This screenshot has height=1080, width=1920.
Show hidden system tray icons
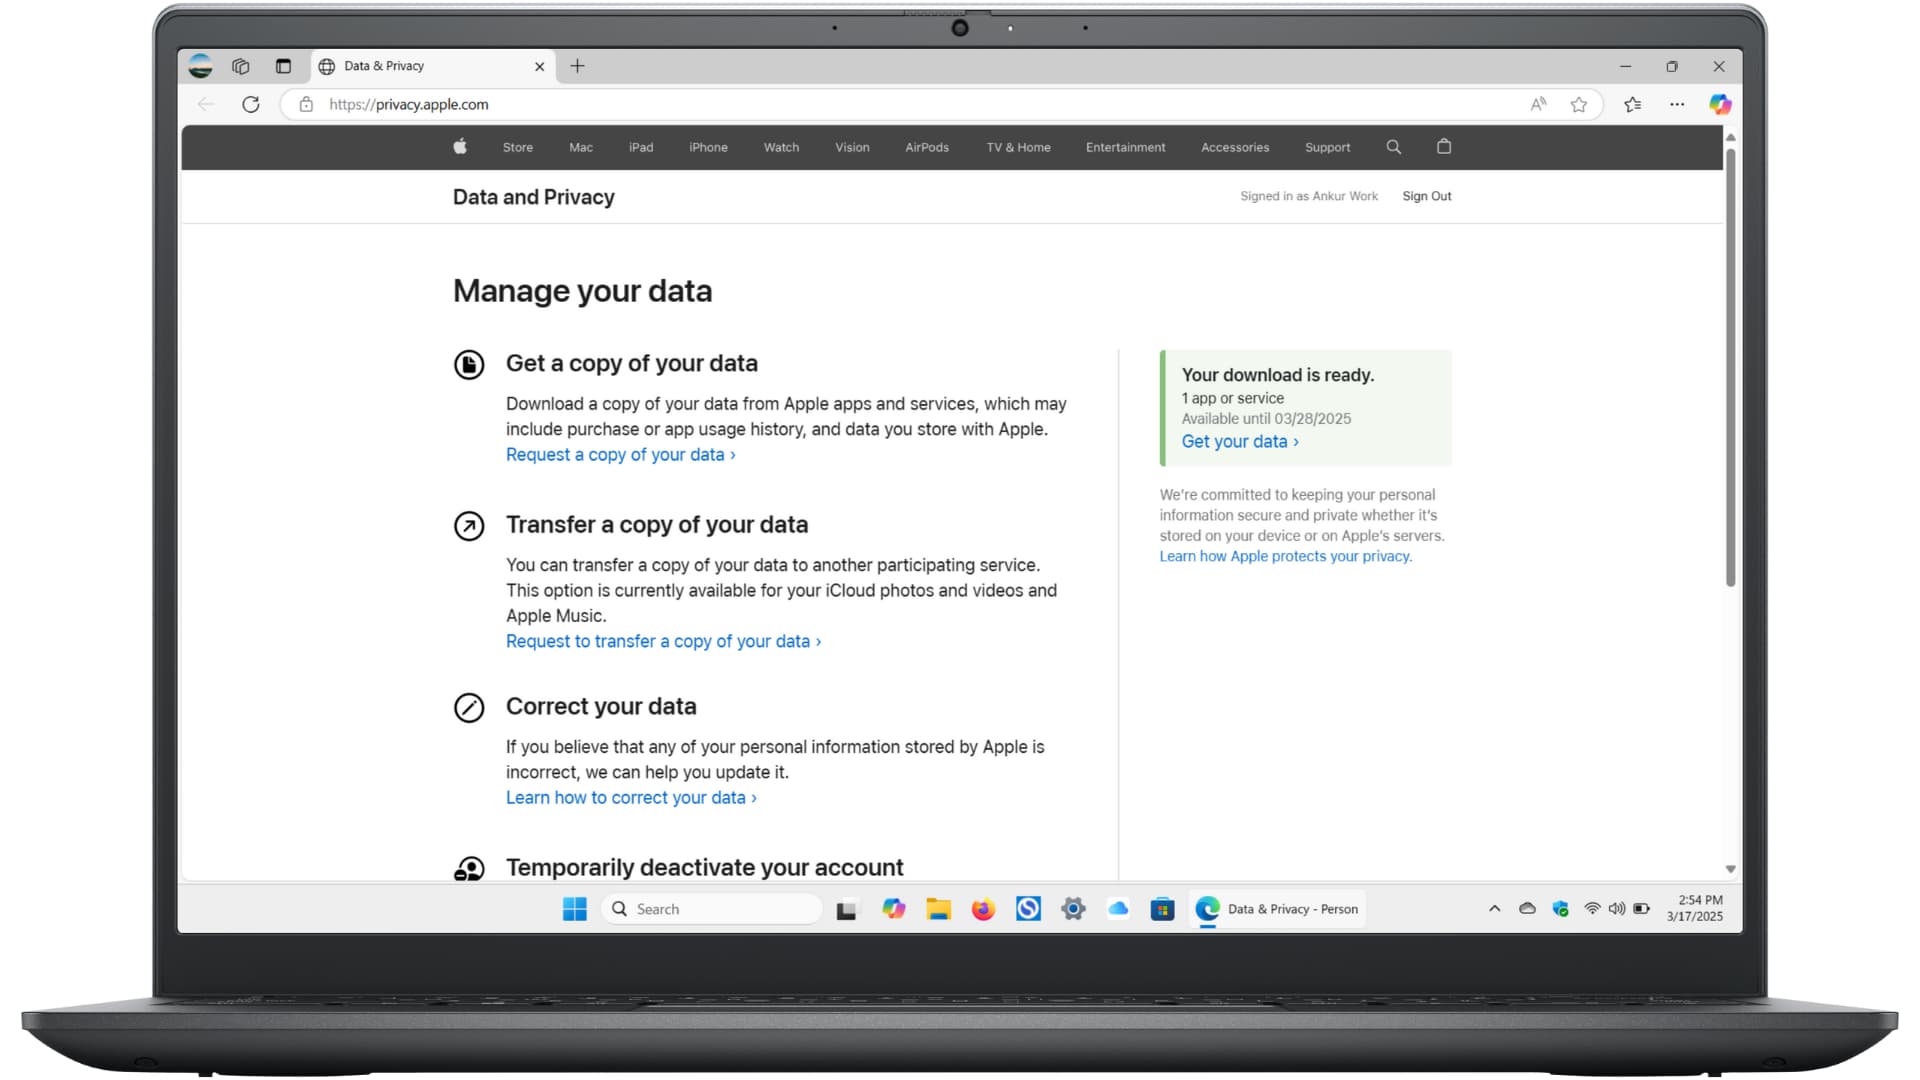click(1494, 909)
